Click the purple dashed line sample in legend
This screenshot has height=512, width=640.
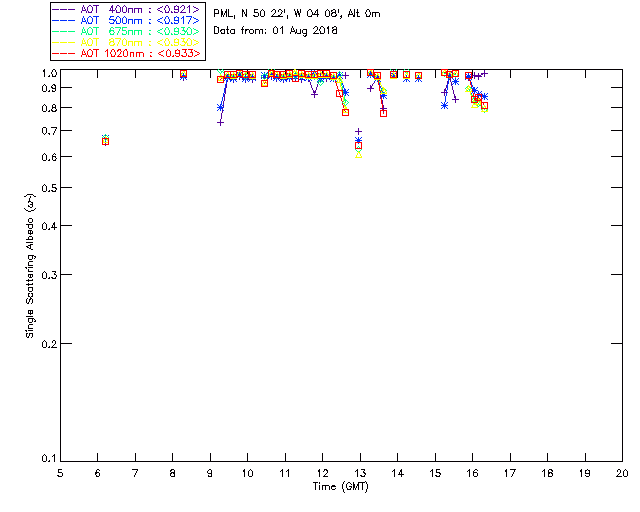[x=64, y=10]
